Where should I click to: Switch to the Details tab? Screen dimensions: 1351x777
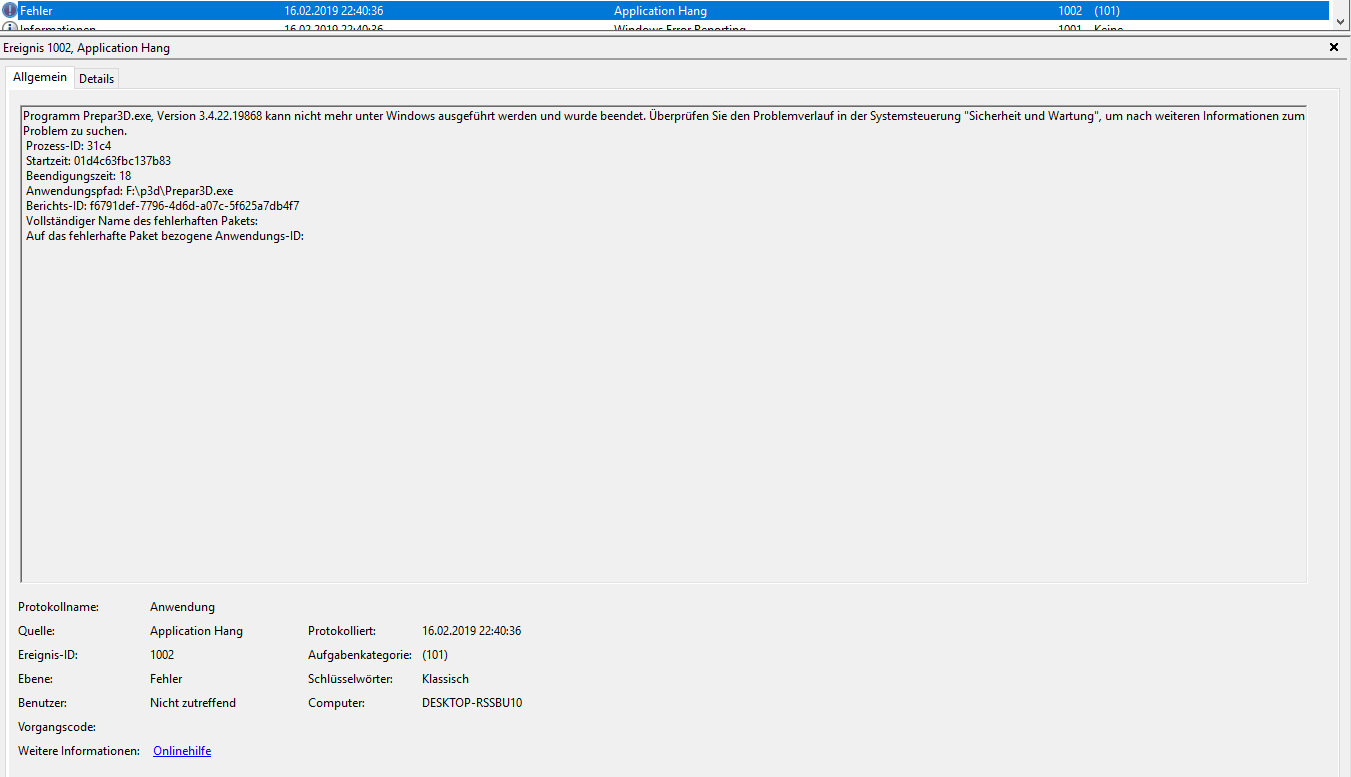[97, 78]
